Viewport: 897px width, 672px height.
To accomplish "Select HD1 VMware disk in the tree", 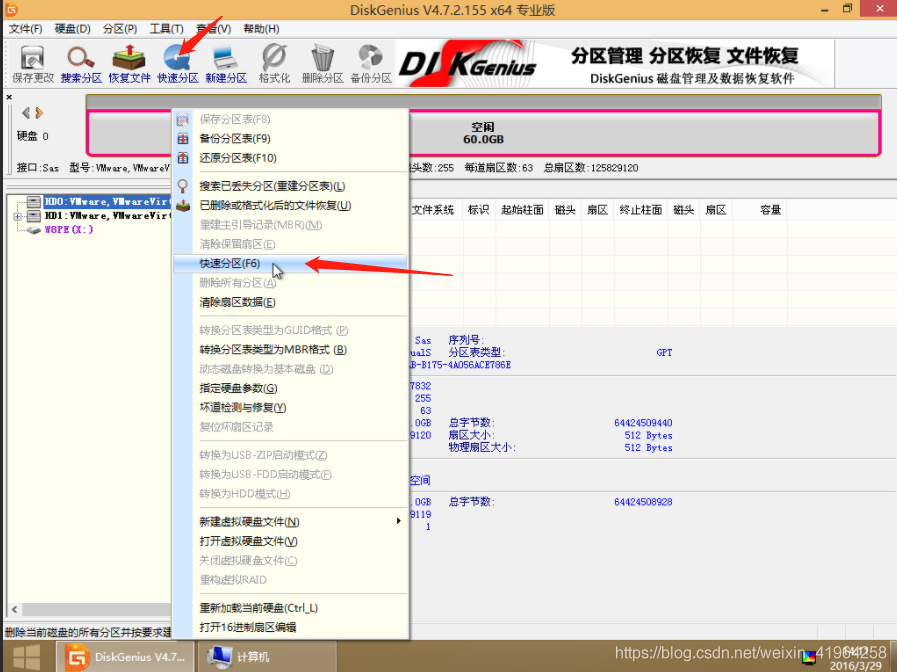I will (107, 216).
